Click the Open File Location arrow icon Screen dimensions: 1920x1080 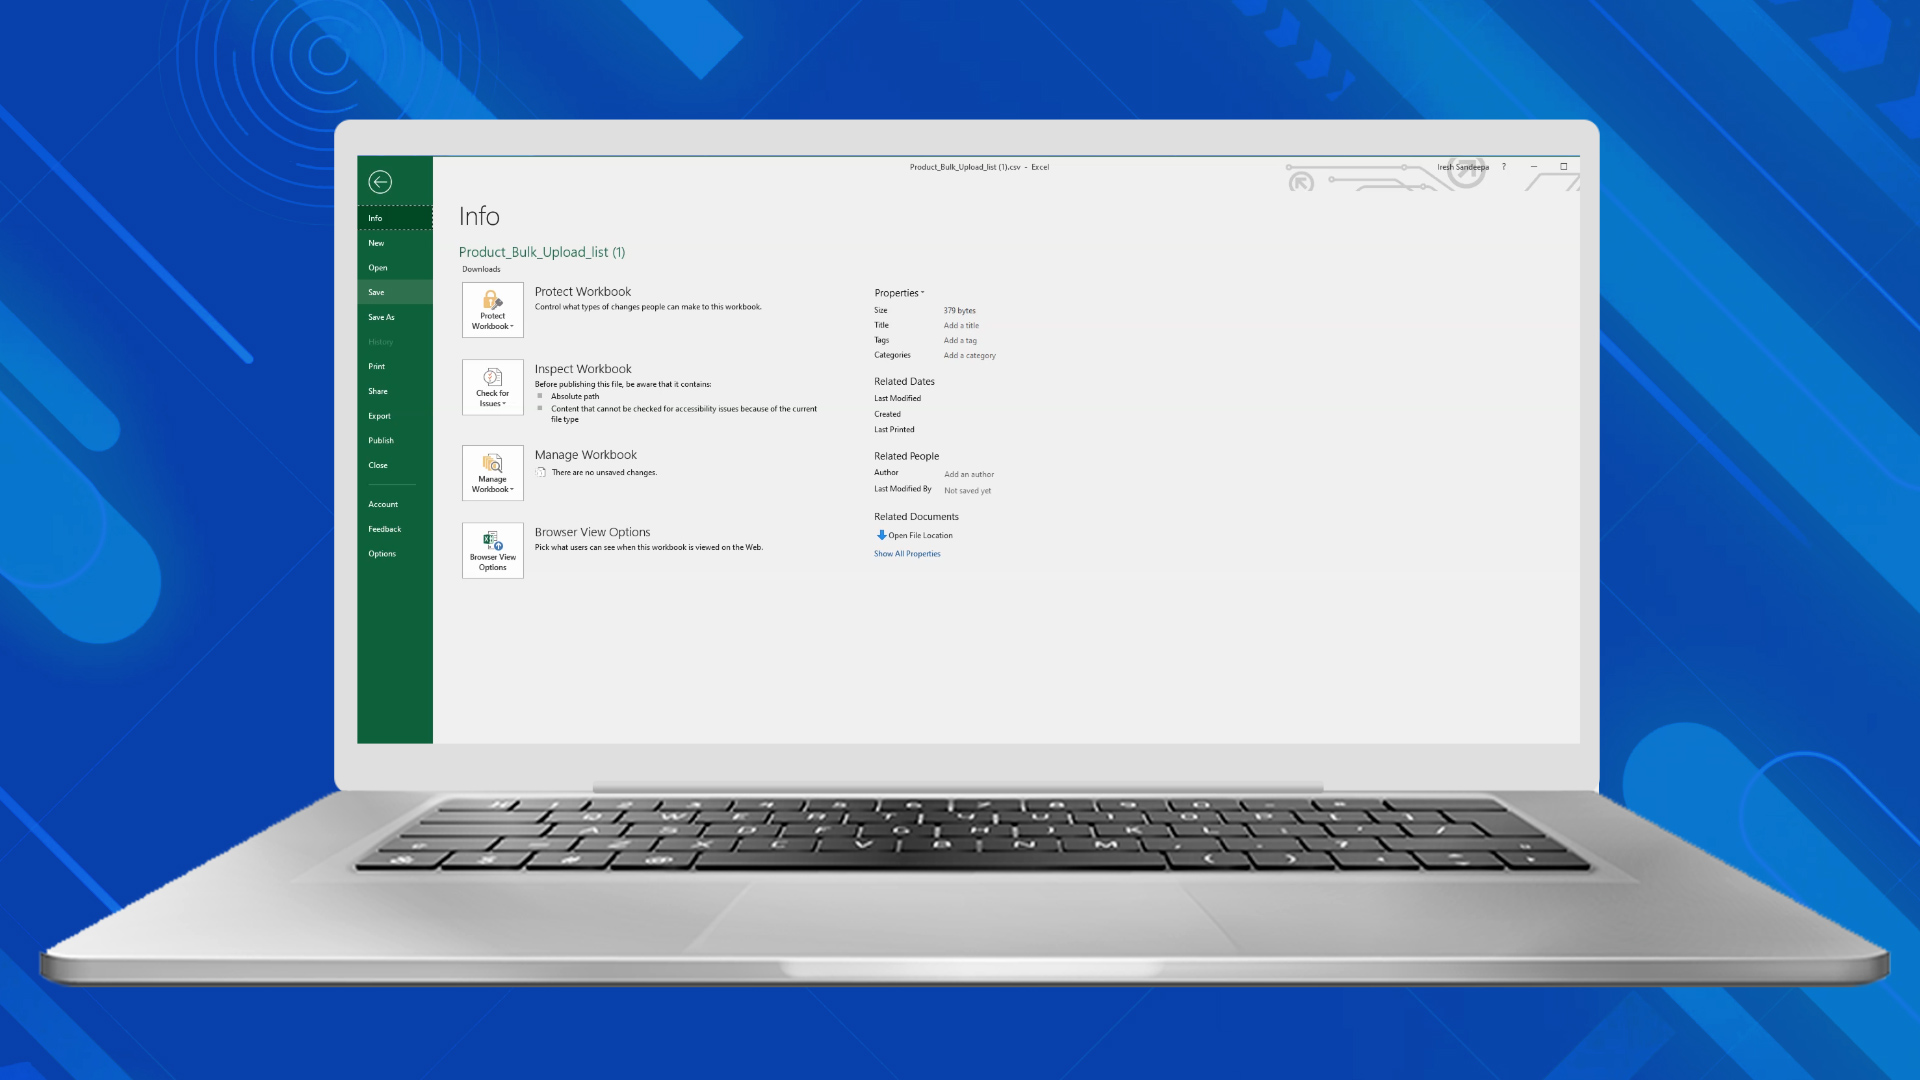click(881, 535)
